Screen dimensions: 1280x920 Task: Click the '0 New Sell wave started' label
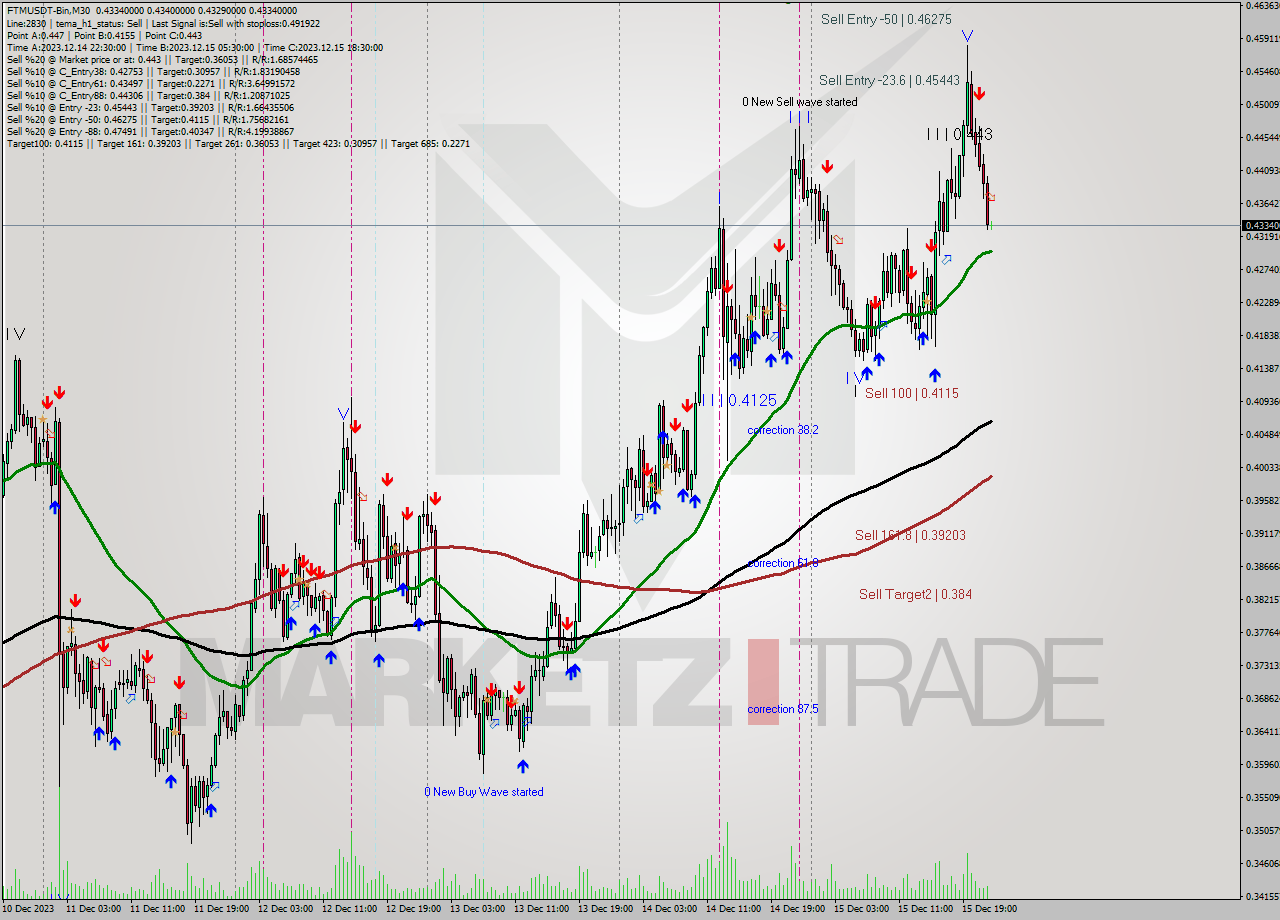(799, 102)
